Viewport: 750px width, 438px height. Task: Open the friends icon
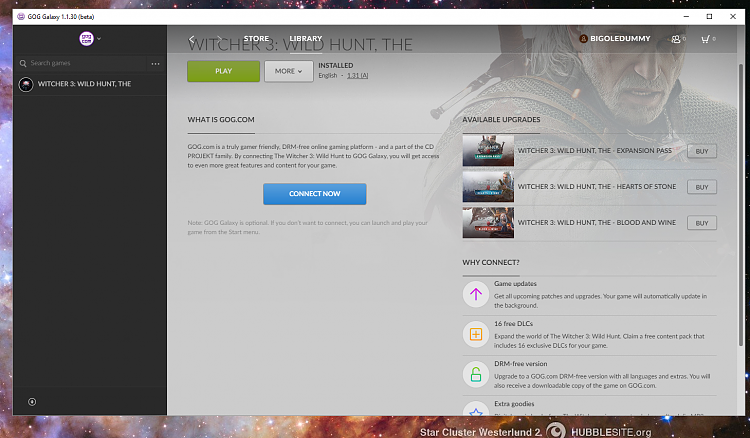(x=678, y=39)
